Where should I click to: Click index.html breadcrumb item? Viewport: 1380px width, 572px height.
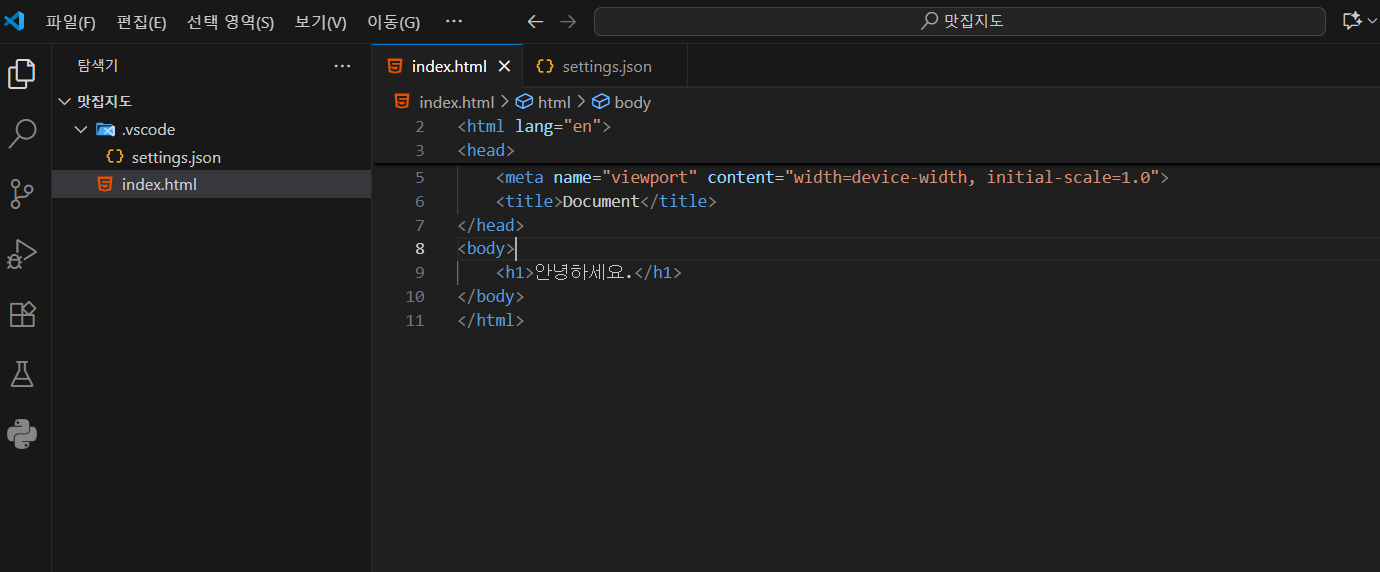point(457,102)
